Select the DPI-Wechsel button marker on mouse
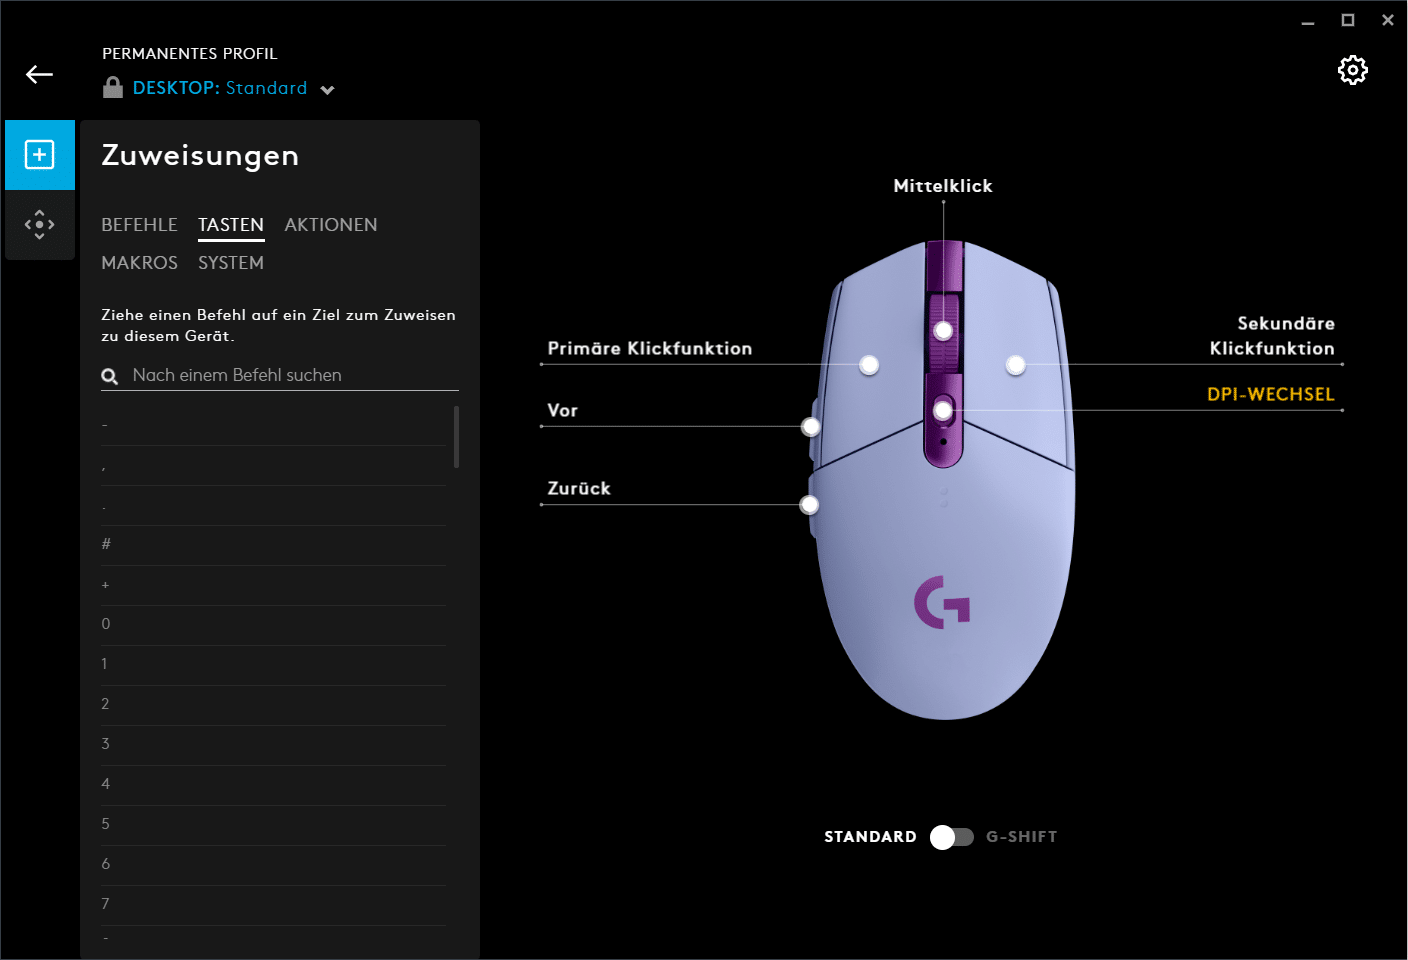This screenshot has height=960, width=1408. [943, 410]
